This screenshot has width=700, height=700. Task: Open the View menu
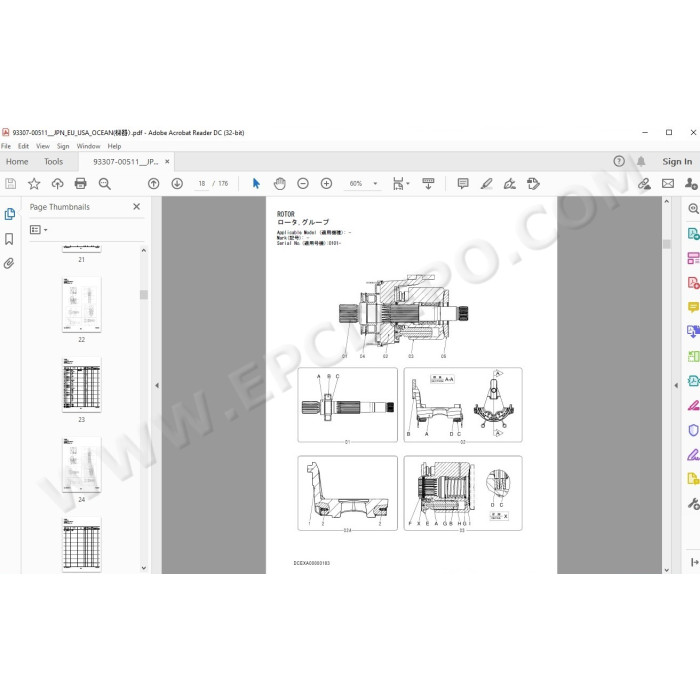[43, 146]
